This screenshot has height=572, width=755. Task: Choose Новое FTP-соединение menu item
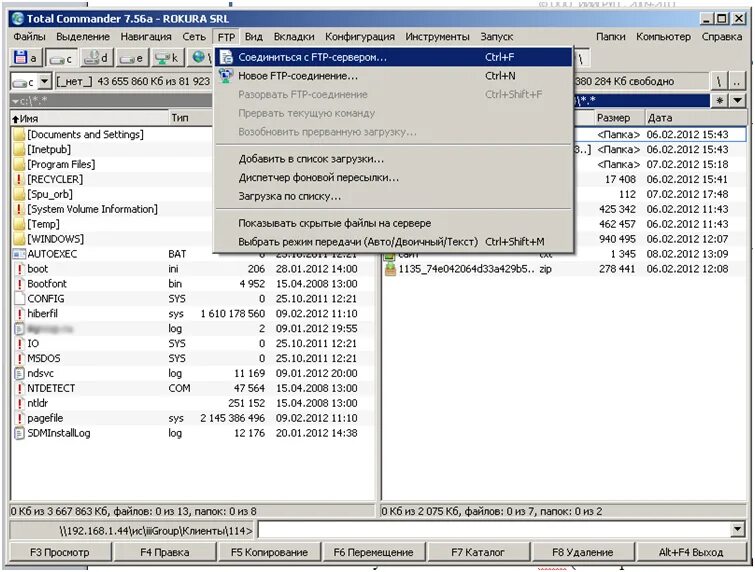[x=393, y=76]
